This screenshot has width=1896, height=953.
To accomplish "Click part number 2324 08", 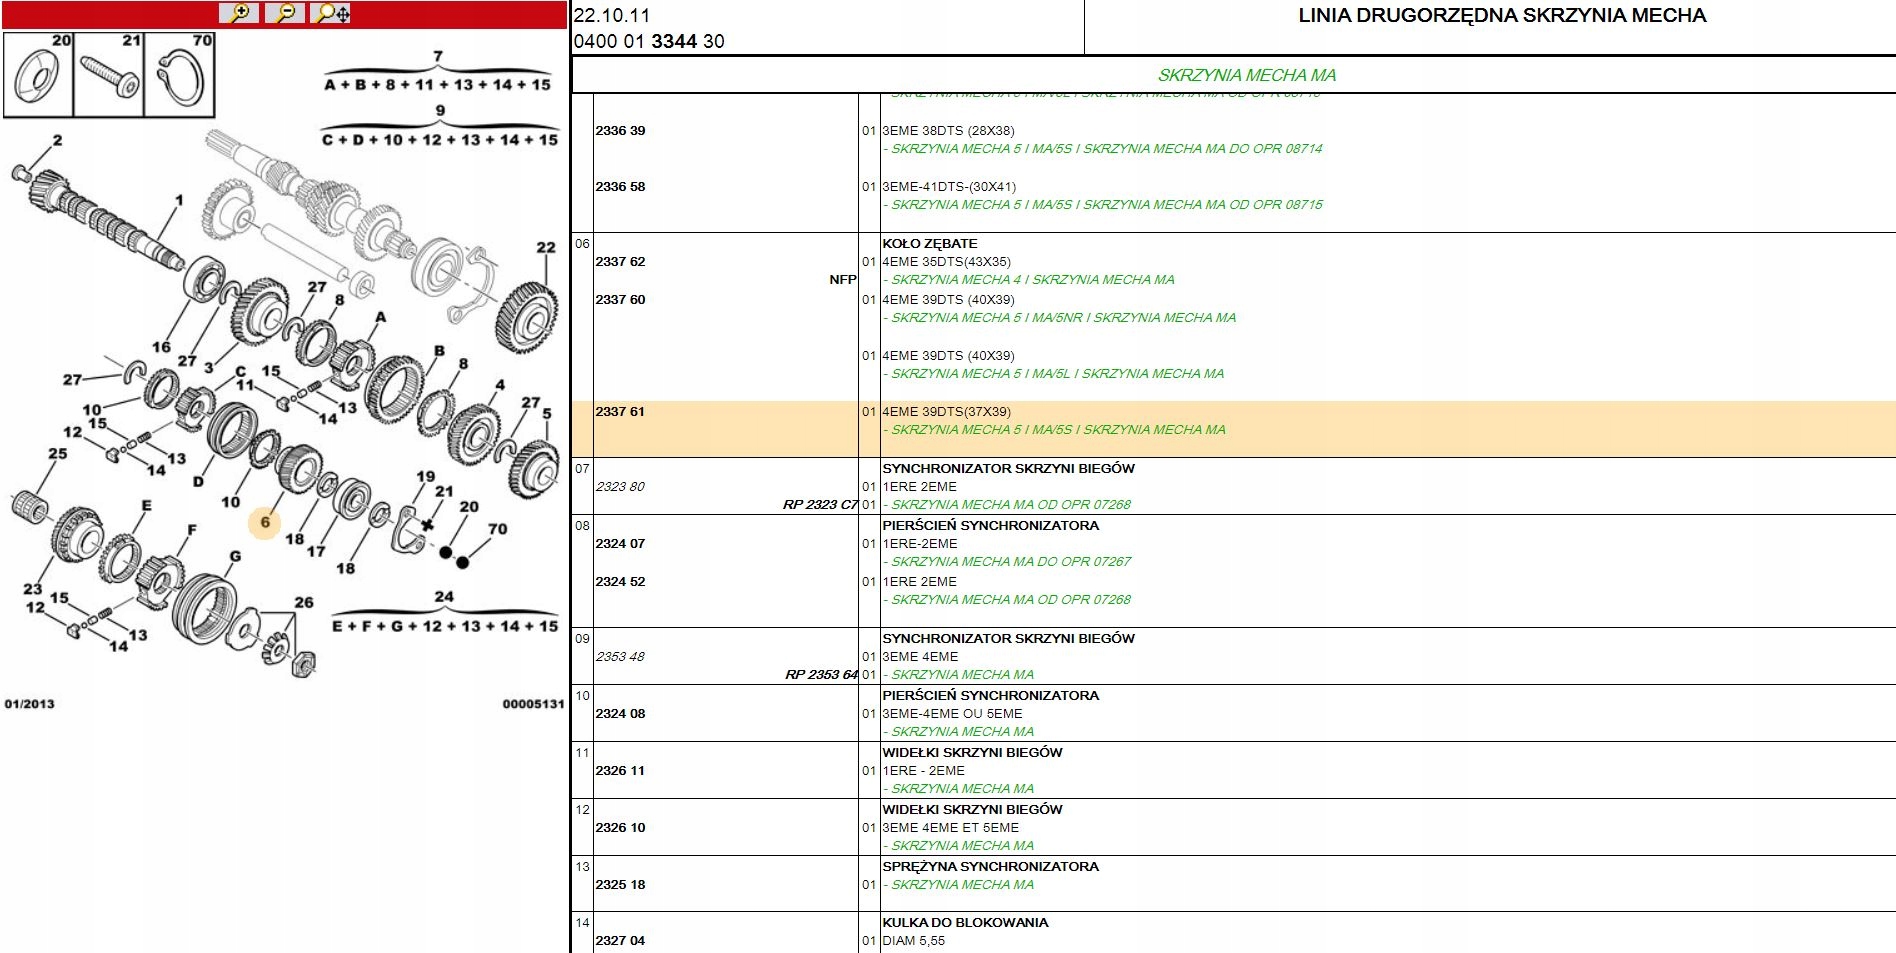I will tap(620, 713).
